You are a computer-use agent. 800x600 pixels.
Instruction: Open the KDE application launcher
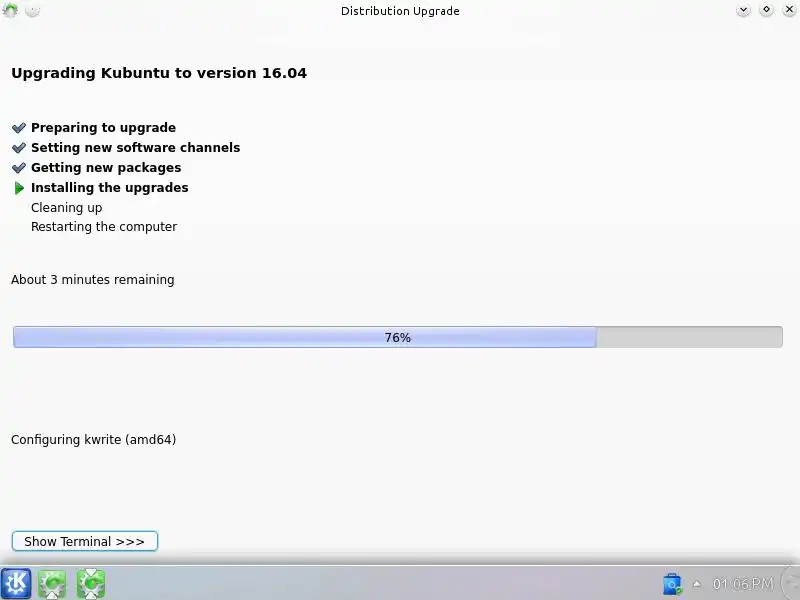coord(16,583)
